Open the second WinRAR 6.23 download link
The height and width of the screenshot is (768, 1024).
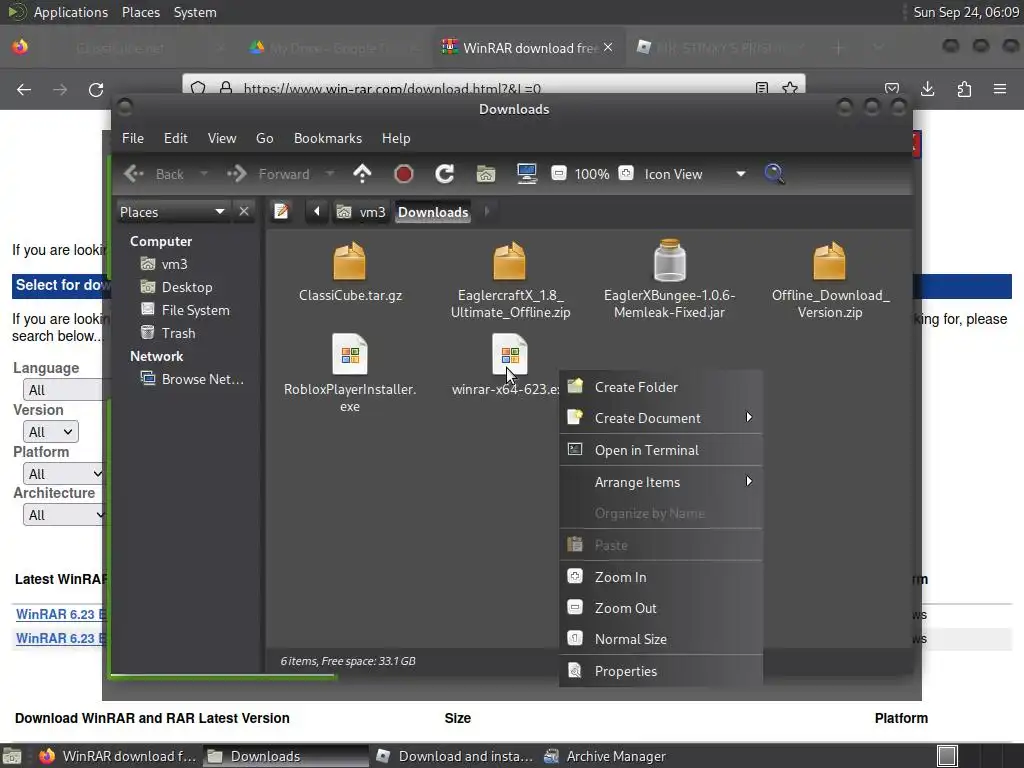point(60,639)
